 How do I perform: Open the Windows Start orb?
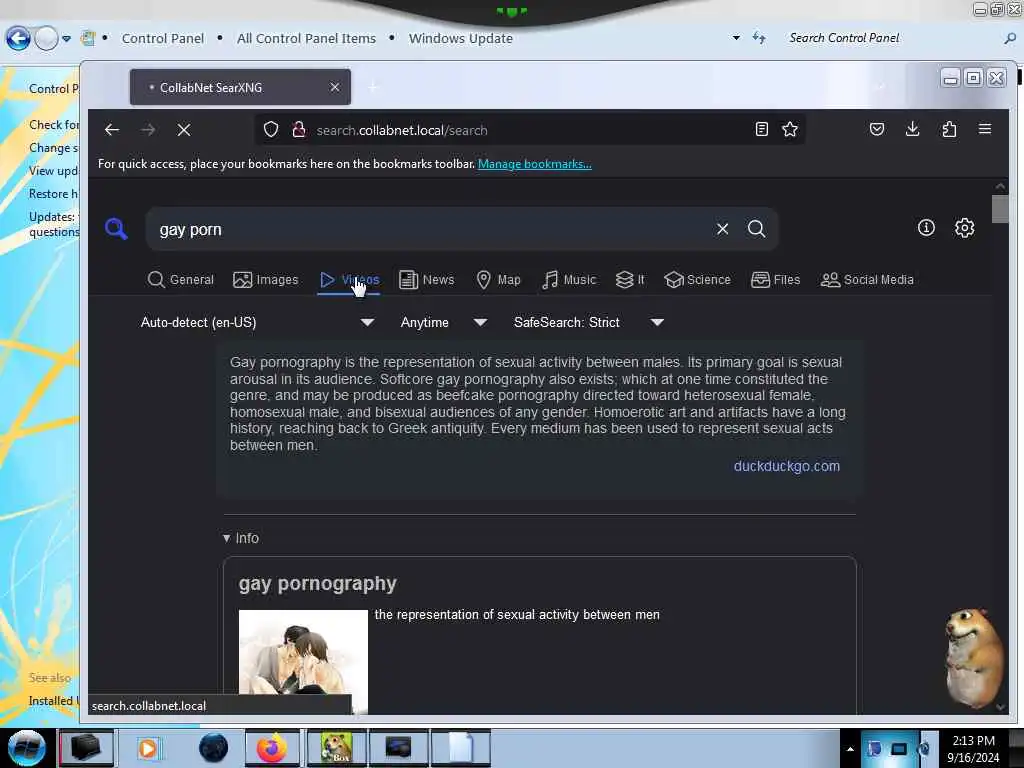(x=27, y=748)
